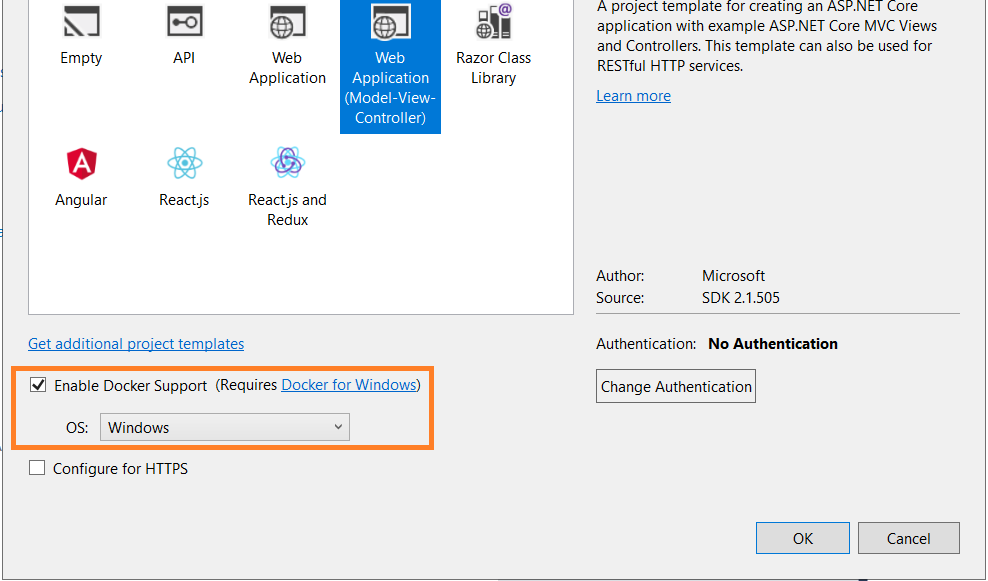Click the "SDK 2.1.505" source value
Screen dimensions: 988x581
click(x=741, y=297)
